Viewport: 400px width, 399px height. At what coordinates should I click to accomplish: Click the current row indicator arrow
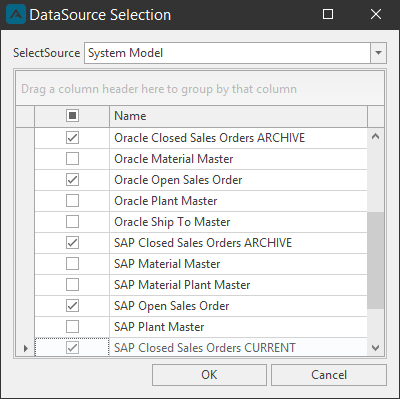pos(26,348)
